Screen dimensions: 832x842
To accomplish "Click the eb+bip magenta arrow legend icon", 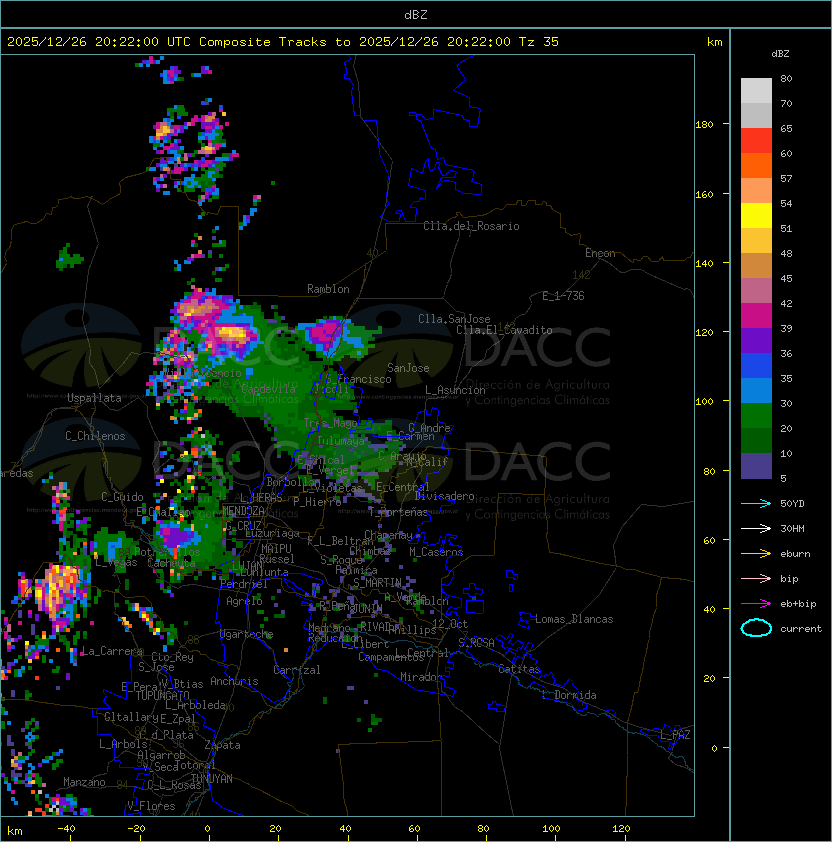I will tap(756, 604).
